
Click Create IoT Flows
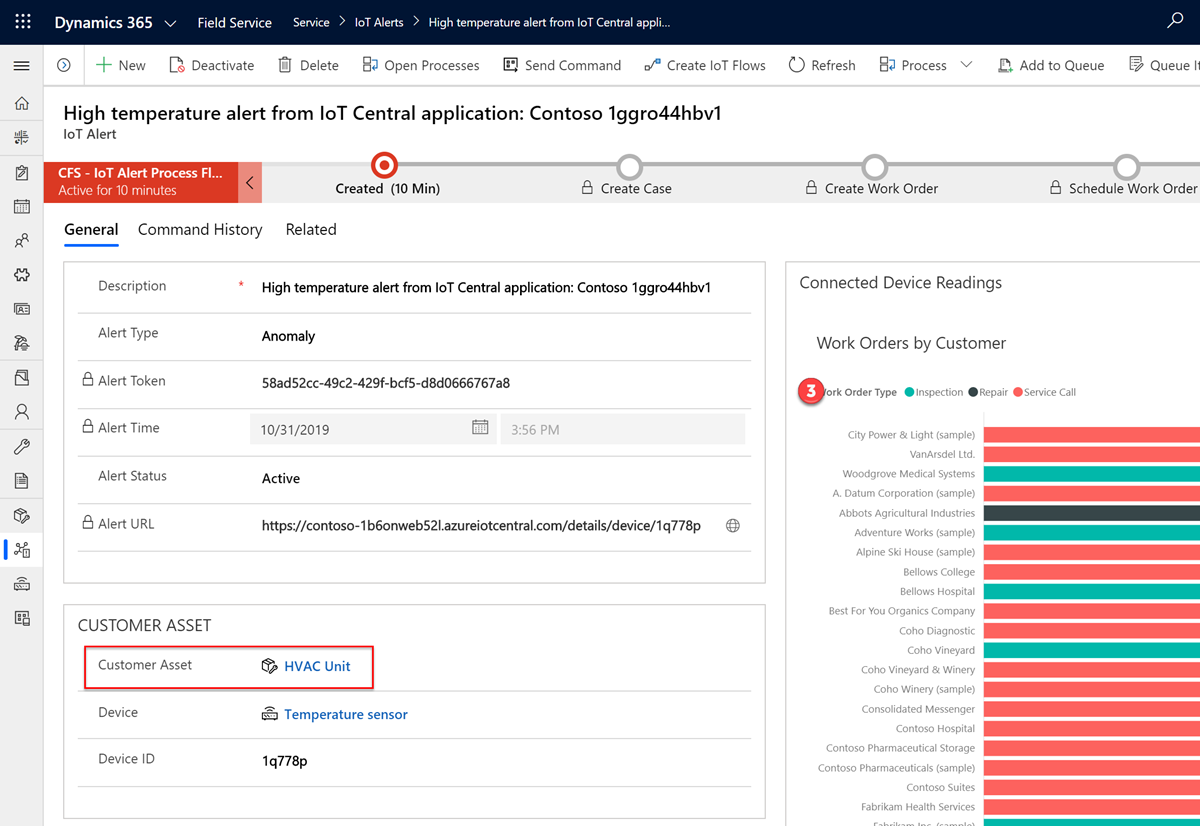click(x=705, y=65)
